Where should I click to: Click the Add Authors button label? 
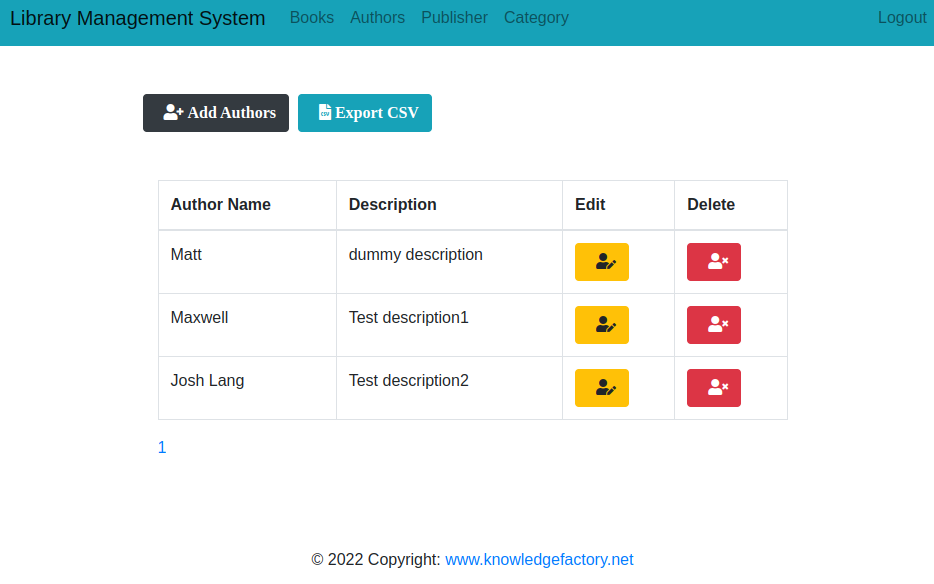pyautogui.click(x=232, y=113)
